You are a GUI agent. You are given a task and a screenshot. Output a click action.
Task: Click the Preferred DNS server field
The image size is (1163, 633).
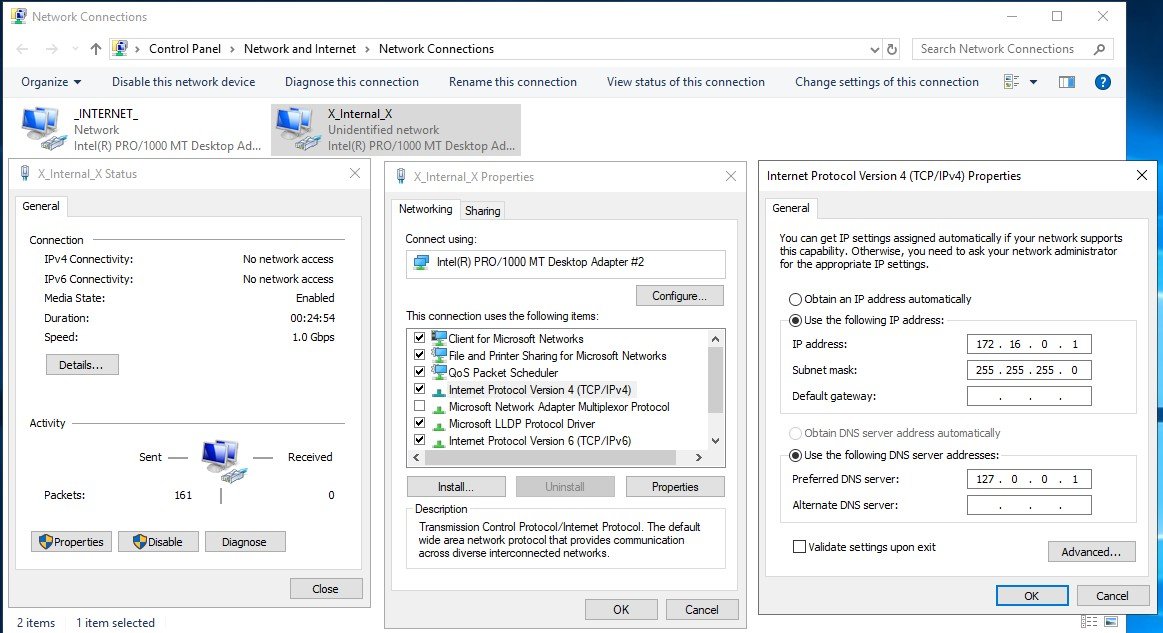coord(1029,479)
